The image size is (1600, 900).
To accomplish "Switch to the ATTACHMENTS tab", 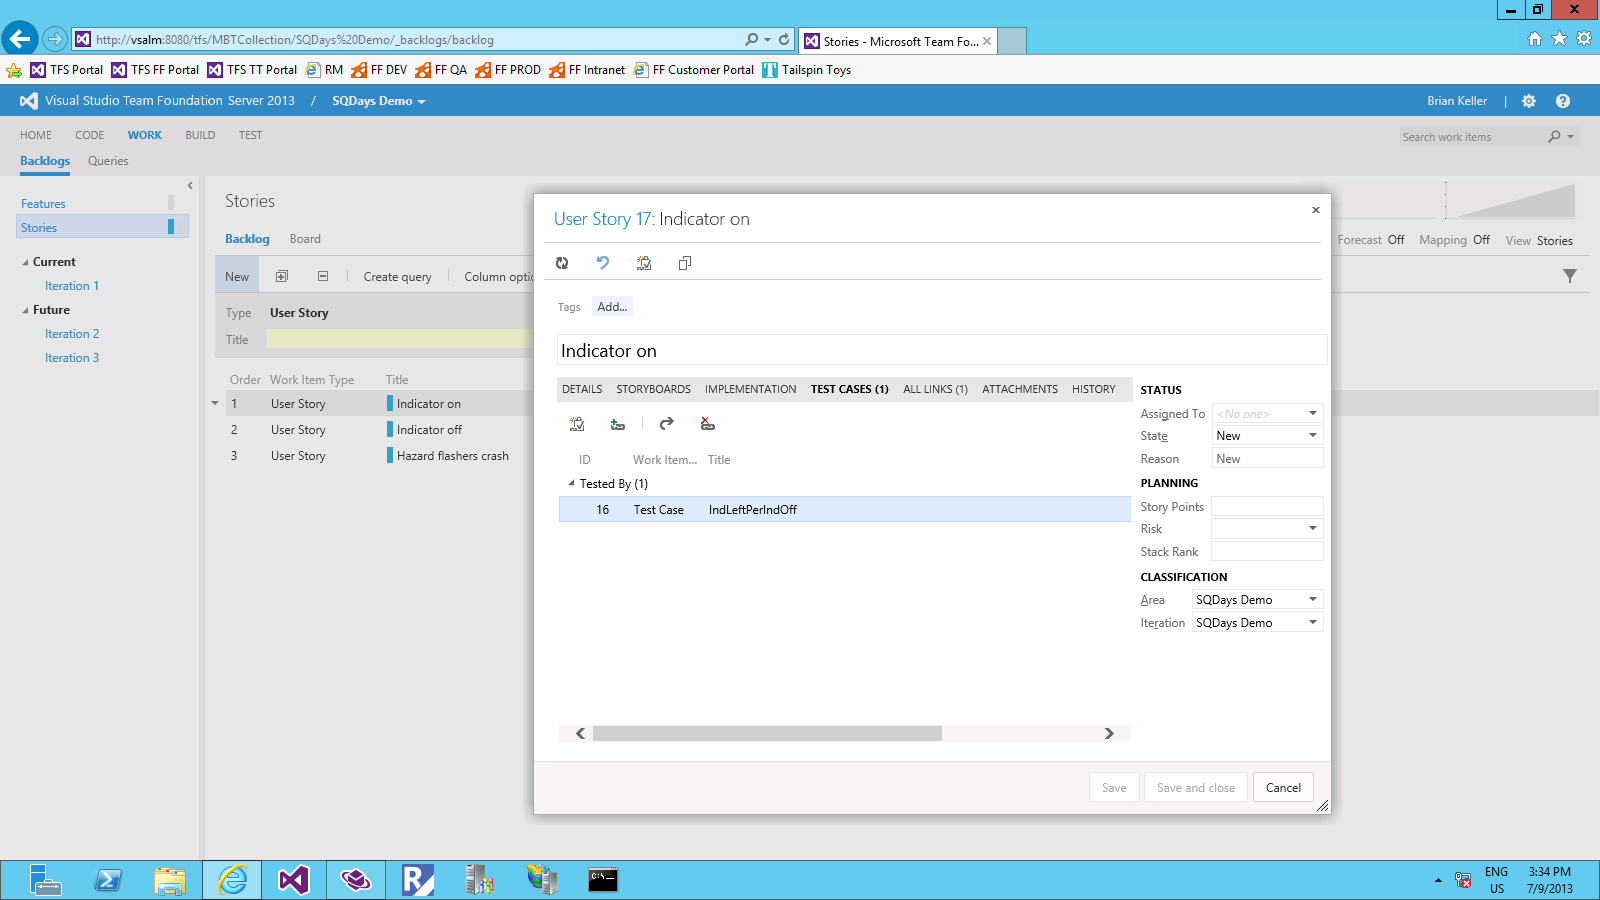I will (1019, 389).
